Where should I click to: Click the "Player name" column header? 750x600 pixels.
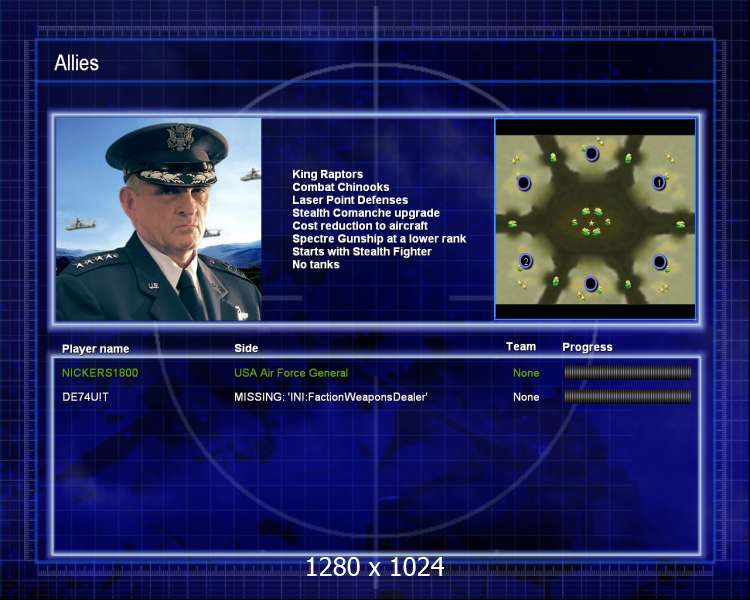point(96,349)
